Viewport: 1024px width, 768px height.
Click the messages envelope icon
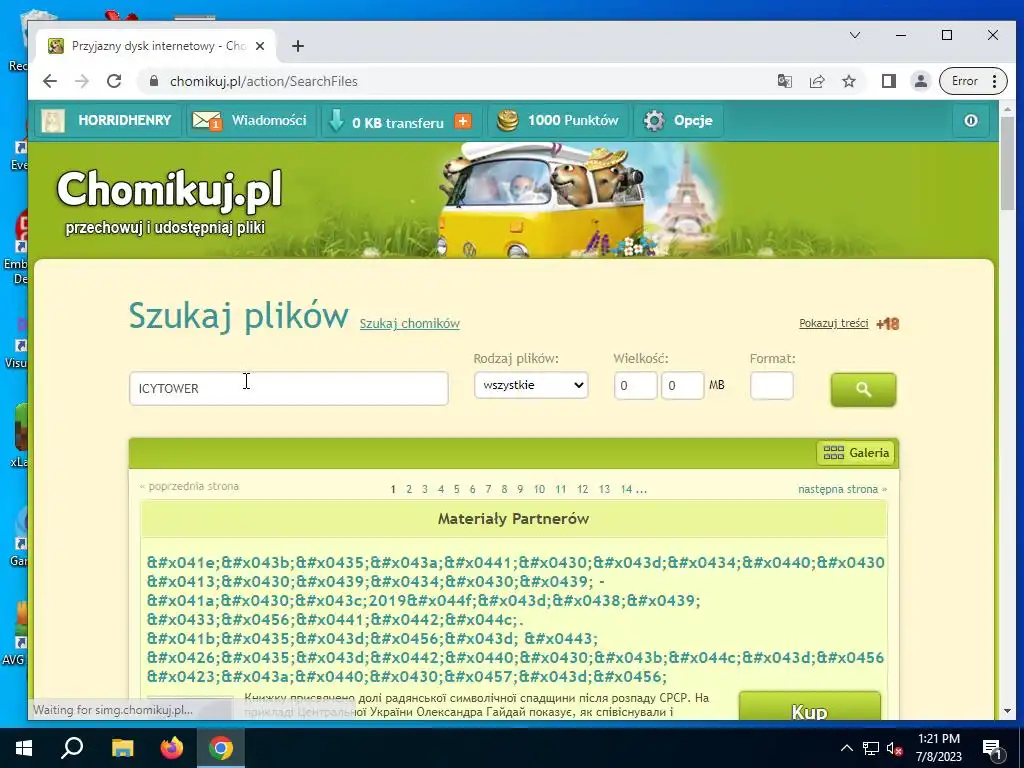207,120
